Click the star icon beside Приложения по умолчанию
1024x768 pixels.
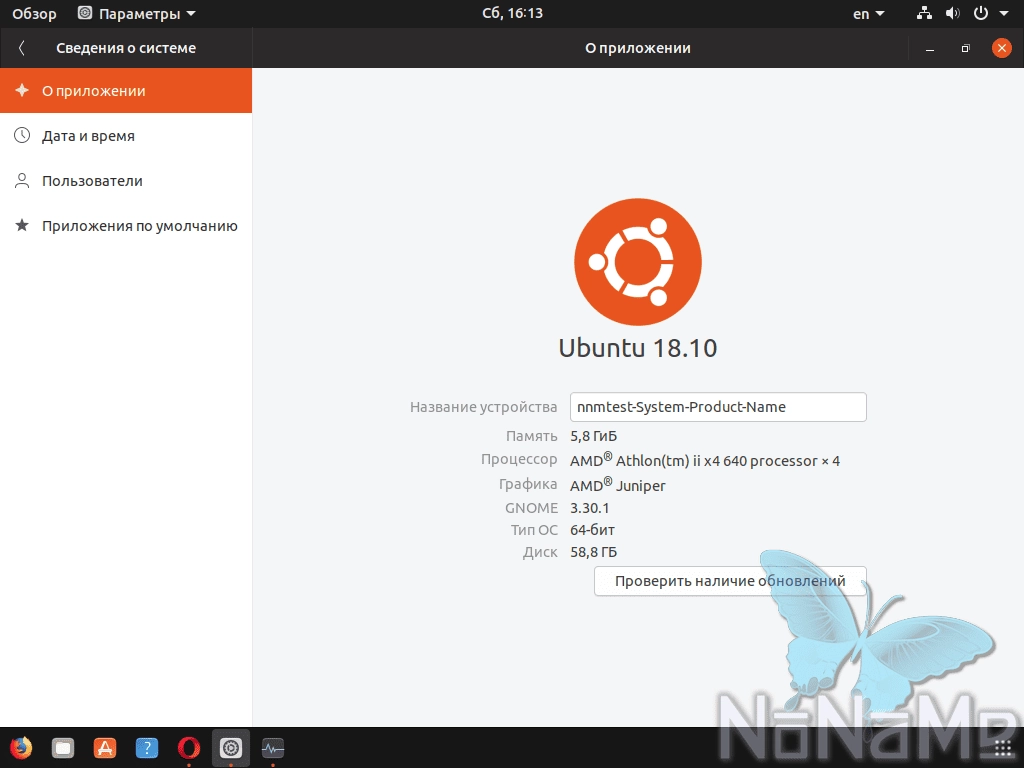click(22, 225)
